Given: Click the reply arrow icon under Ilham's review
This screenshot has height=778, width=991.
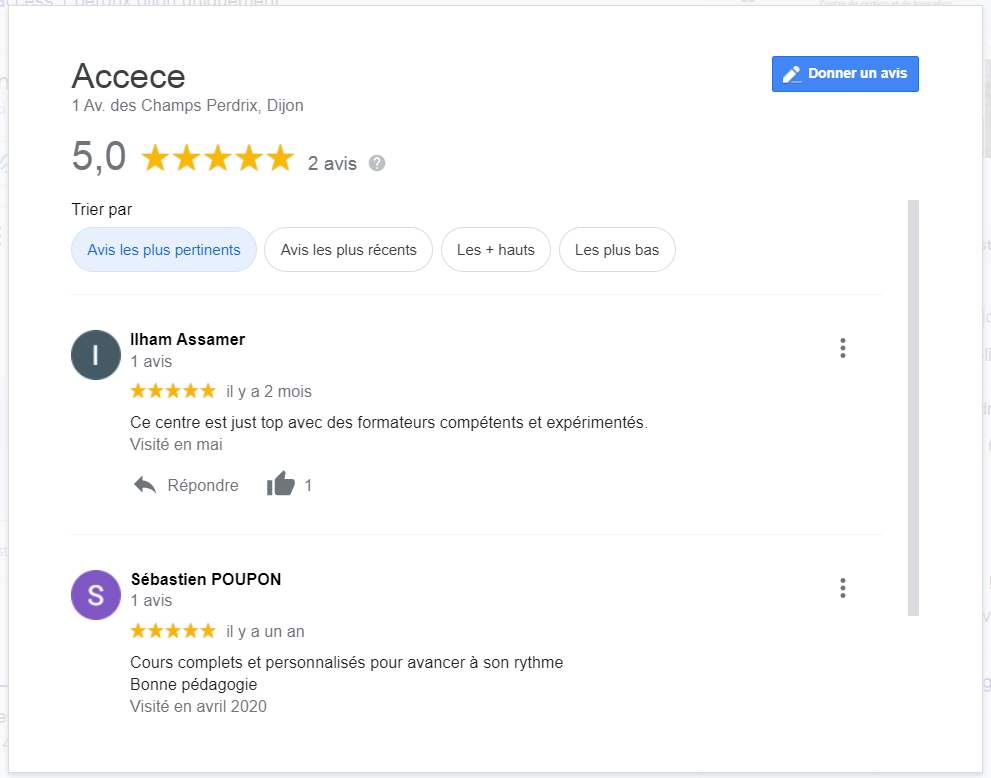Looking at the screenshot, I should 145,485.
